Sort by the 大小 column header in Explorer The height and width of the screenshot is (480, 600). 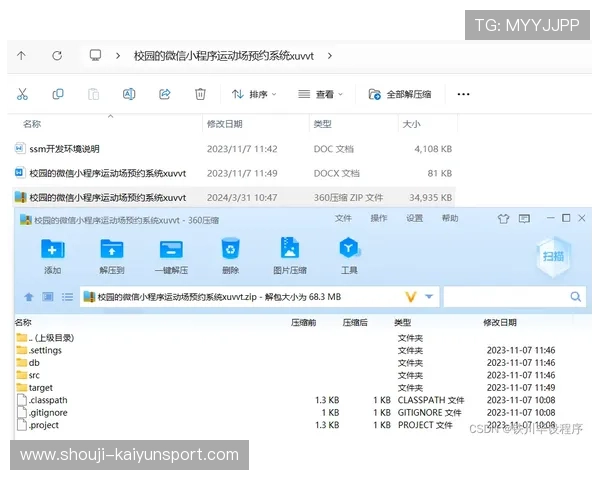[411, 124]
